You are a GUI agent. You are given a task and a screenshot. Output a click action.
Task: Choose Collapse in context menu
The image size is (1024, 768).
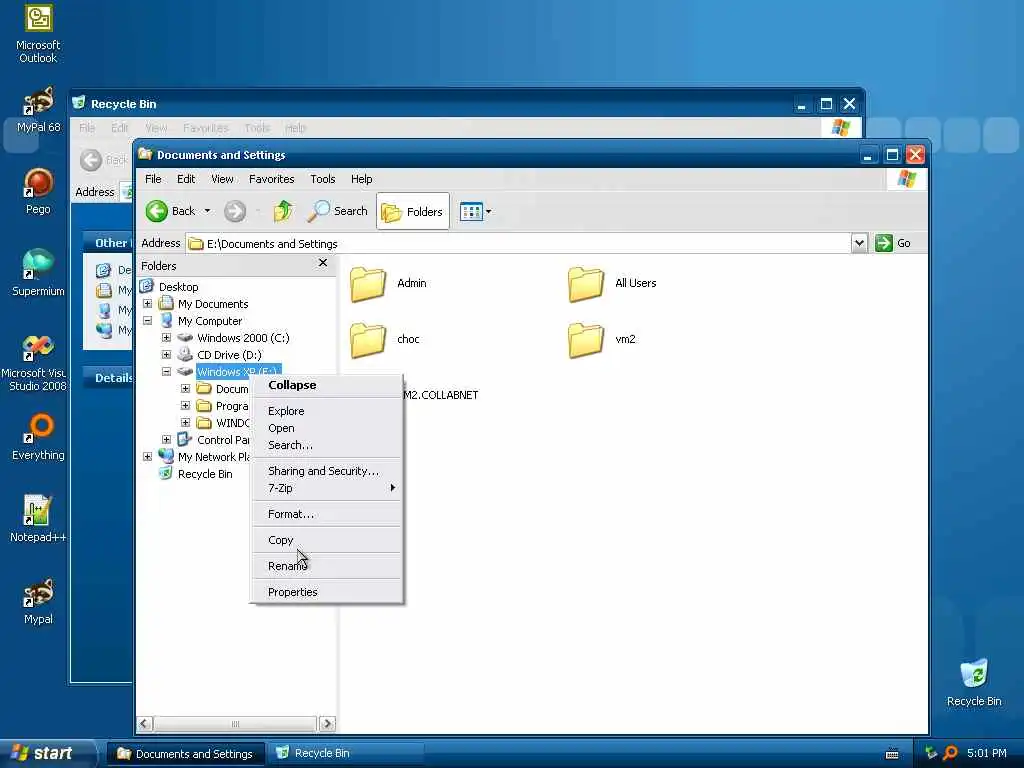pyautogui.click(x=327, y=385)
